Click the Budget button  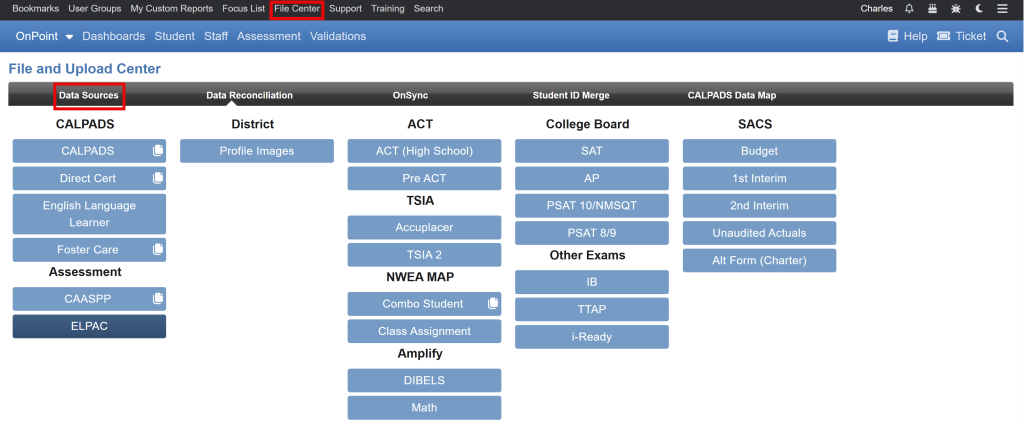760,151
